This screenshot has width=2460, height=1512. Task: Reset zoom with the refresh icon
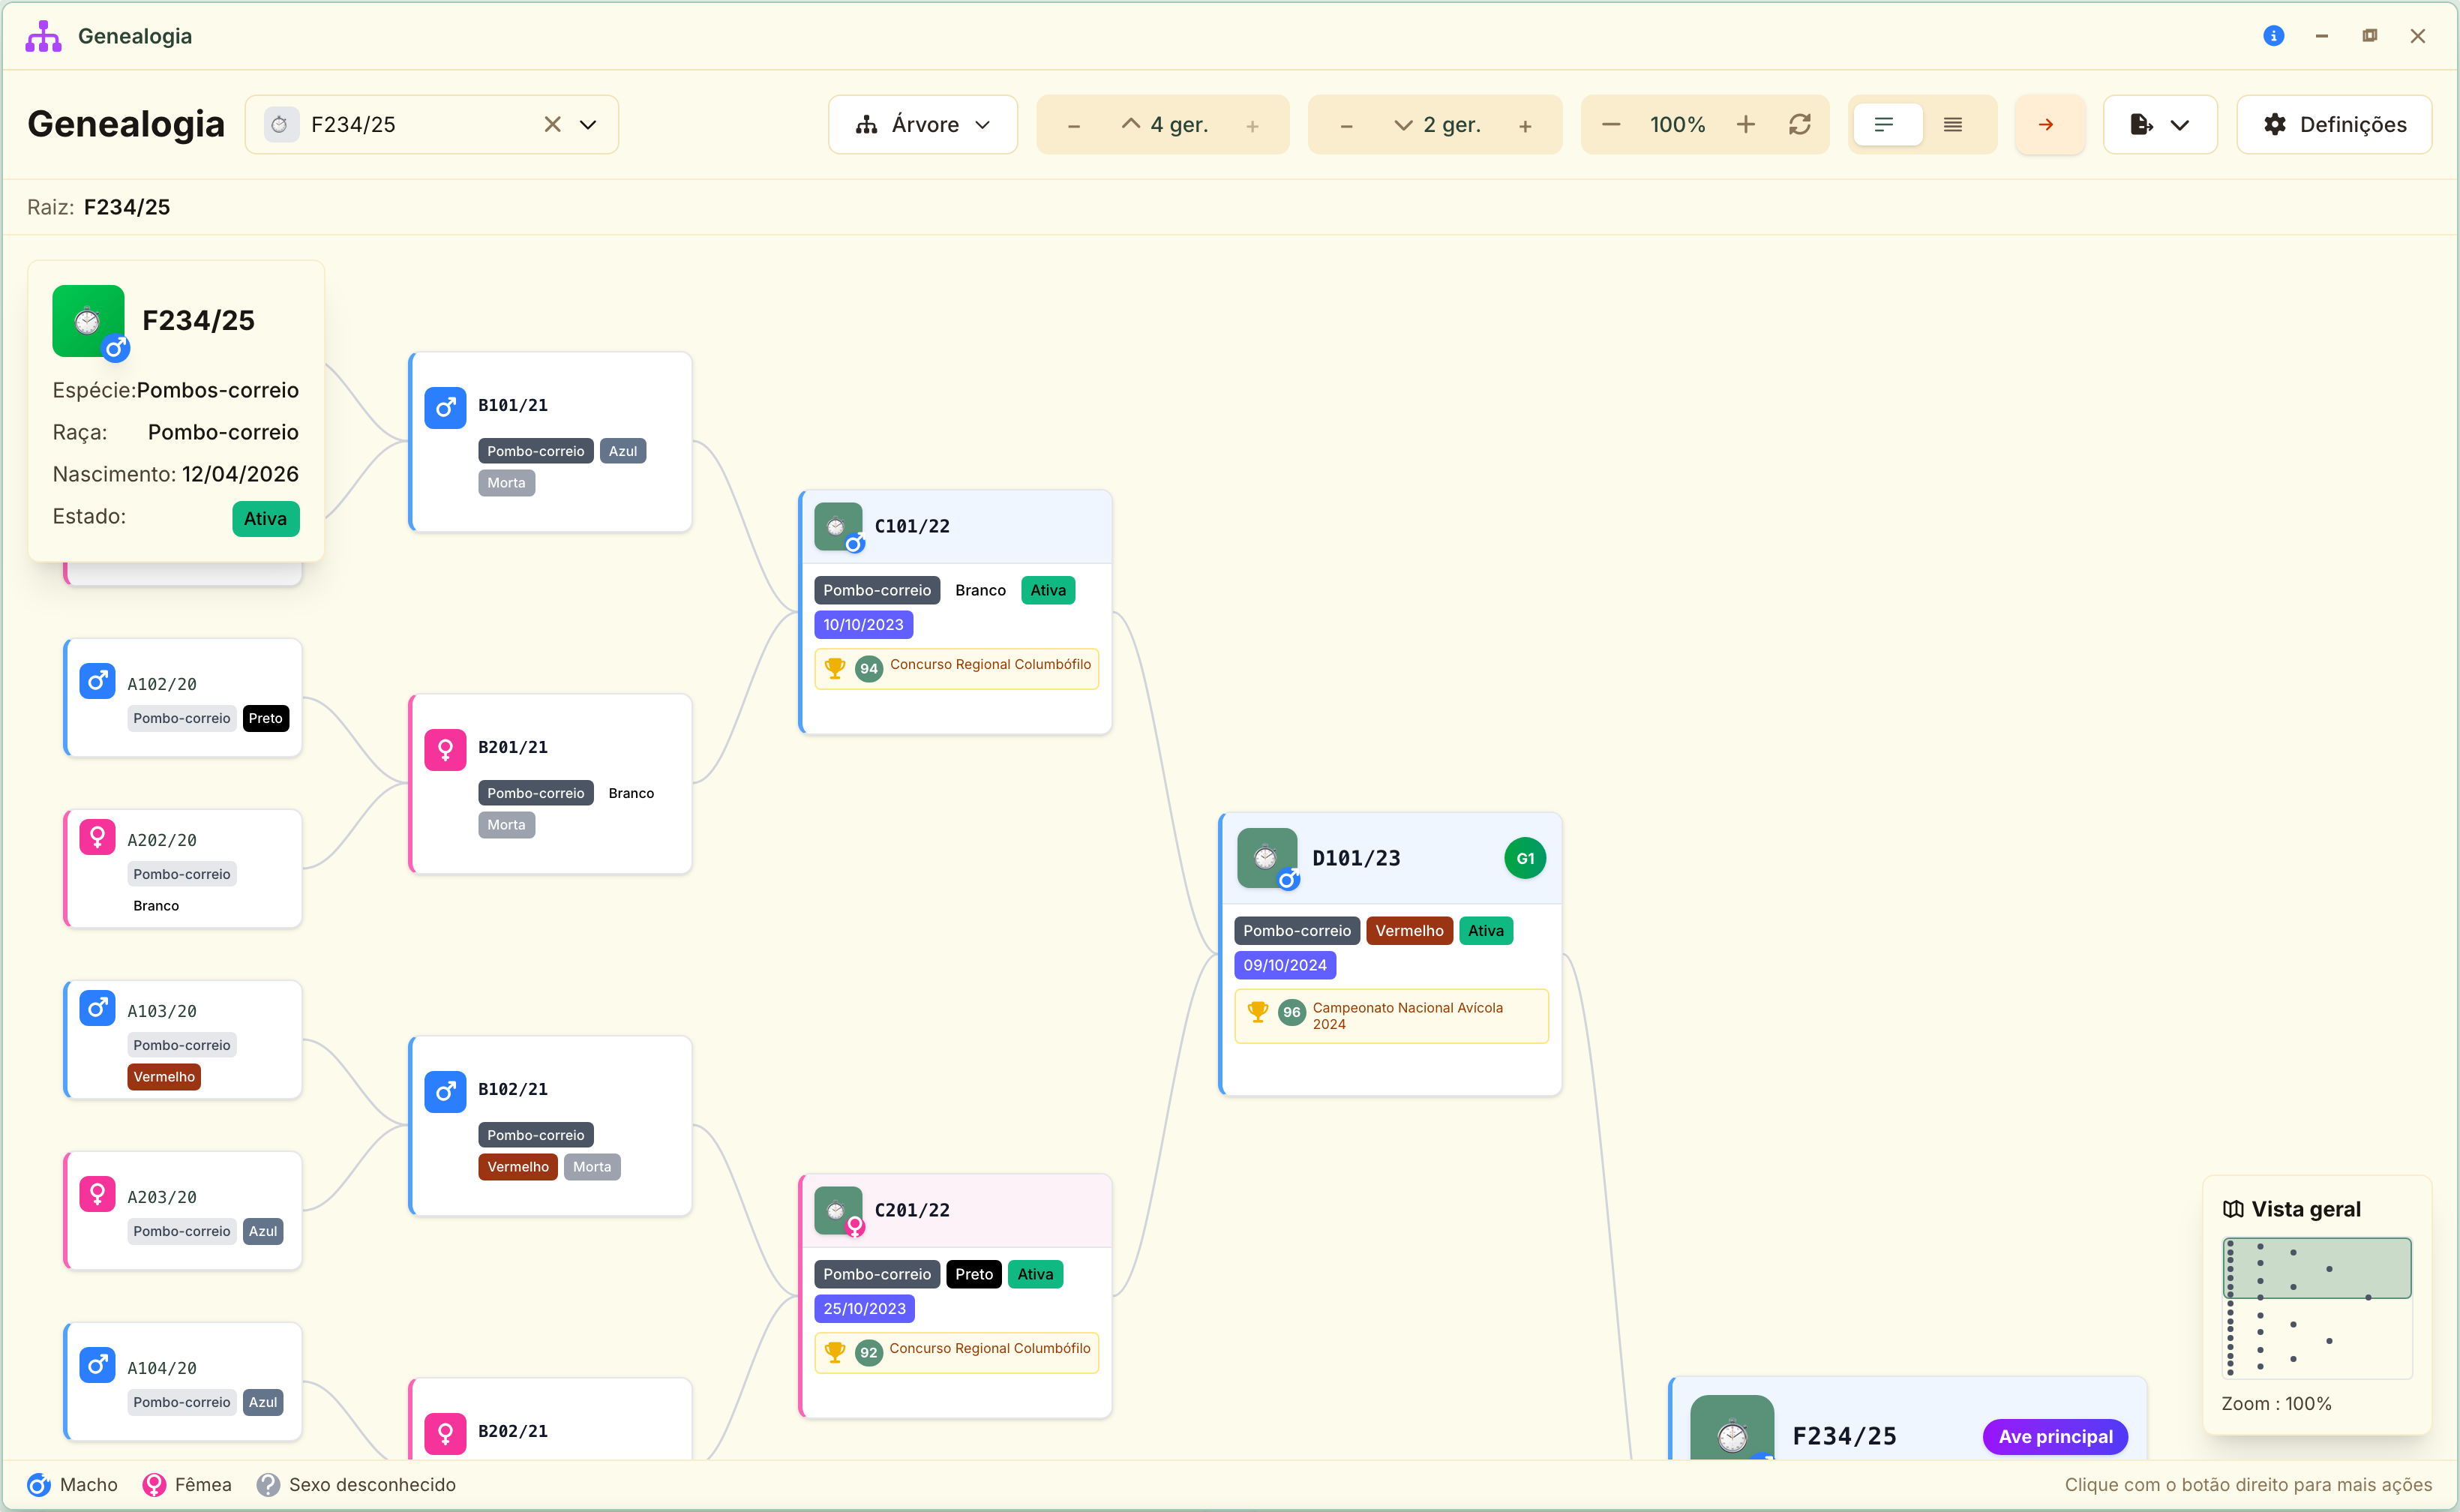(x=1800, y=124)
